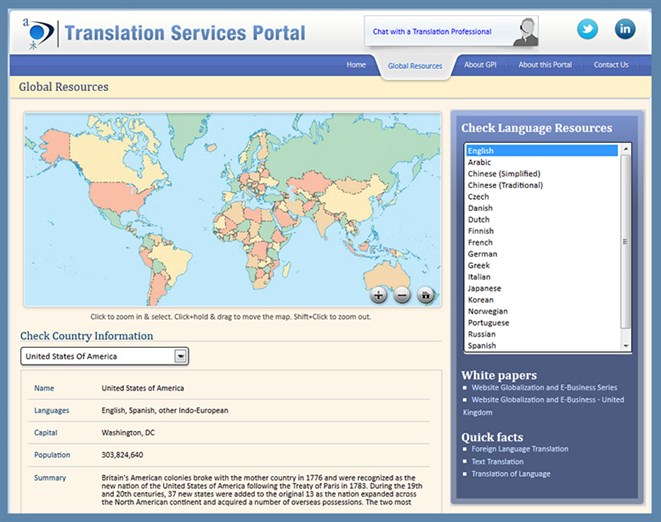
Task: Select Arabic in the language list
Action: pos(542,162)
